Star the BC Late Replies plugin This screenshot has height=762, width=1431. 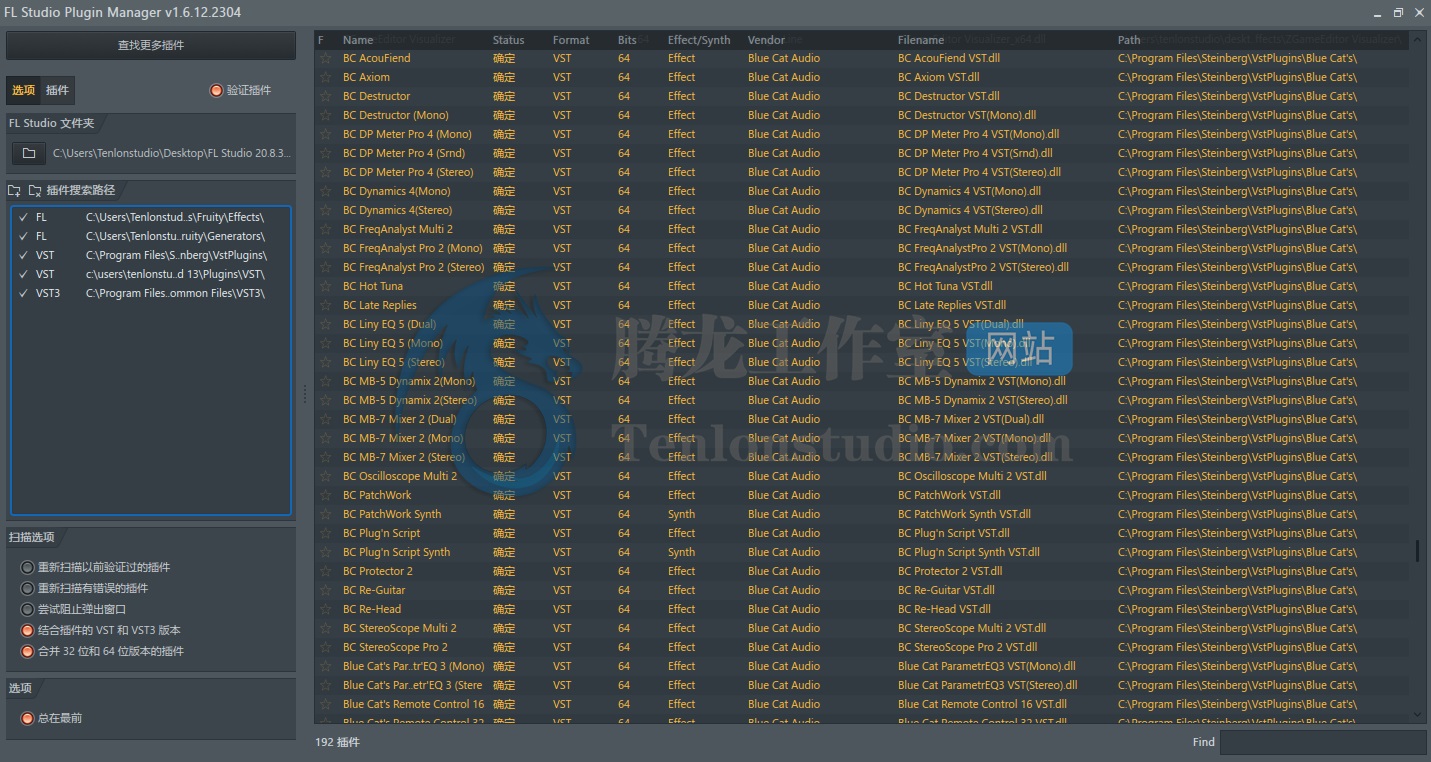[325, 305]
